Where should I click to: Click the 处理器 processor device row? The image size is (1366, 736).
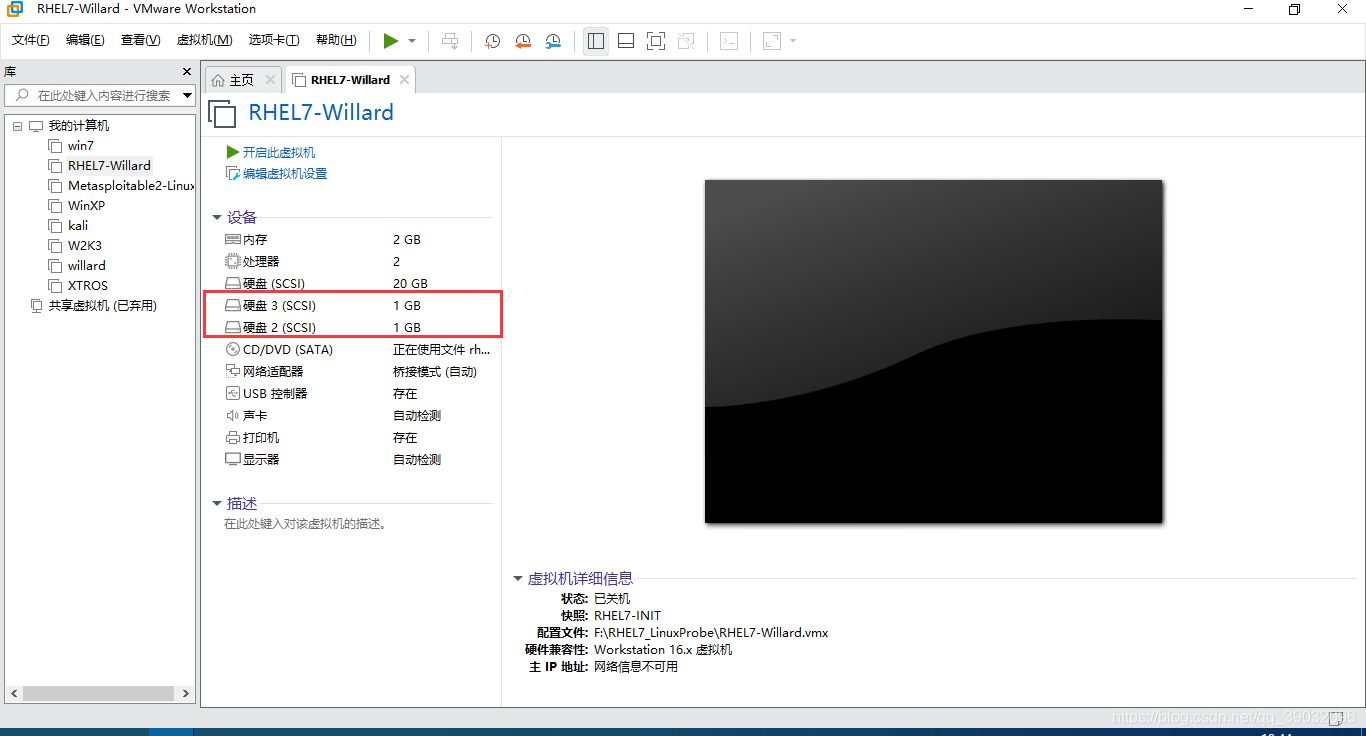click(x=358, y=262)
